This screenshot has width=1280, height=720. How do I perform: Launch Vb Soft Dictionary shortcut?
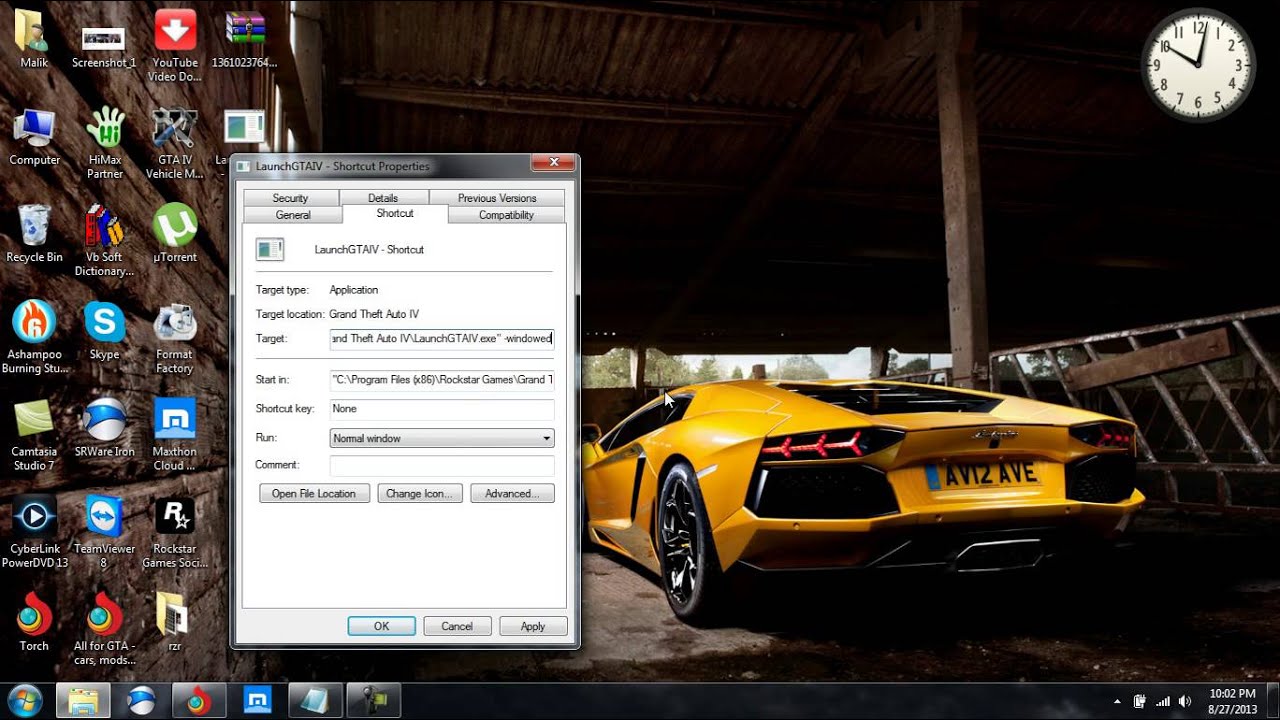[x=104, y=241]
